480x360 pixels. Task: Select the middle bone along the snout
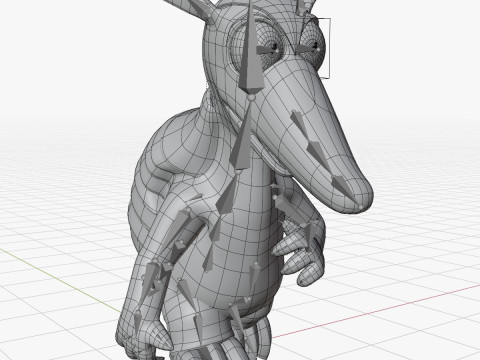tap(318, 156)
